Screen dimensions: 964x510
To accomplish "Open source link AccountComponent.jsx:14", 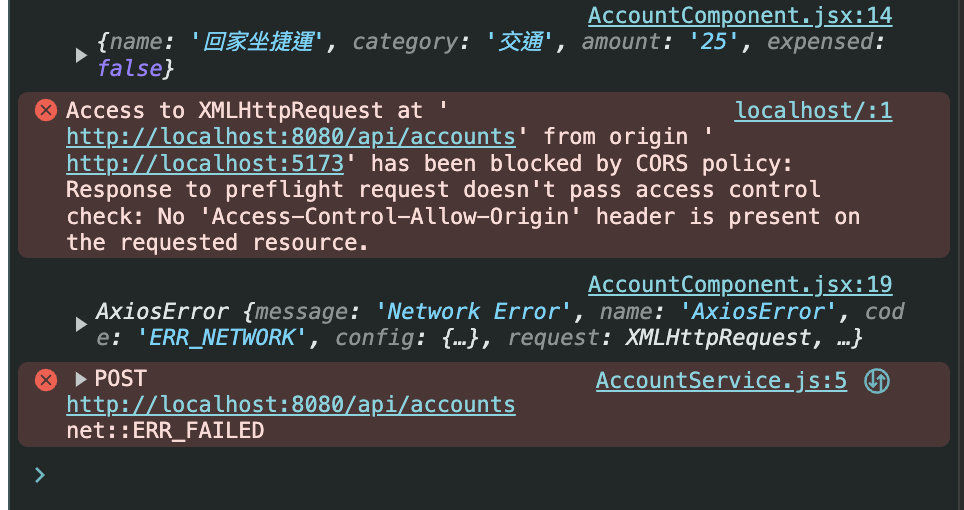I will (x=740, y=15).
